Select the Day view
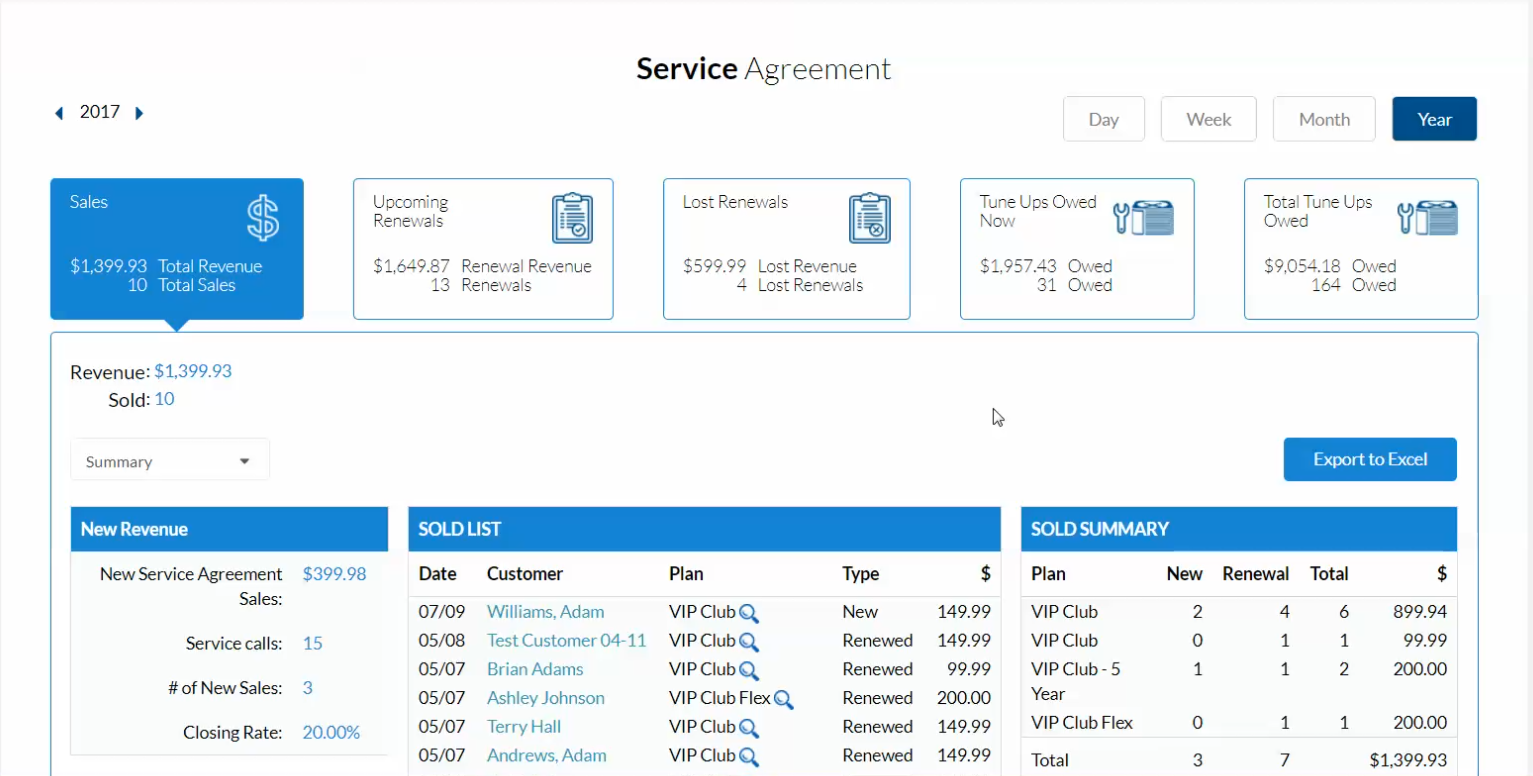Screen dimensions: 1533x776 (1104, 118)
